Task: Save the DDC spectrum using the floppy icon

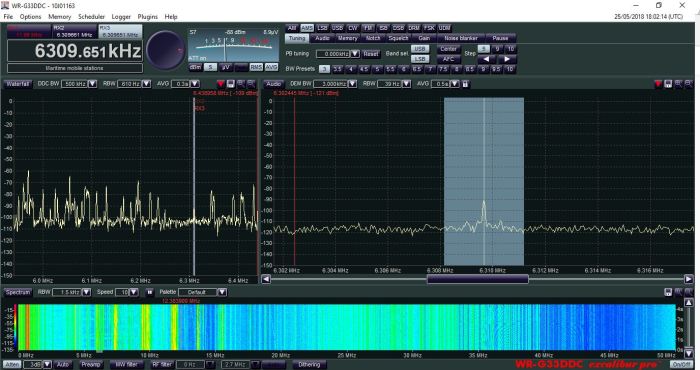Action: click(231, 83)
